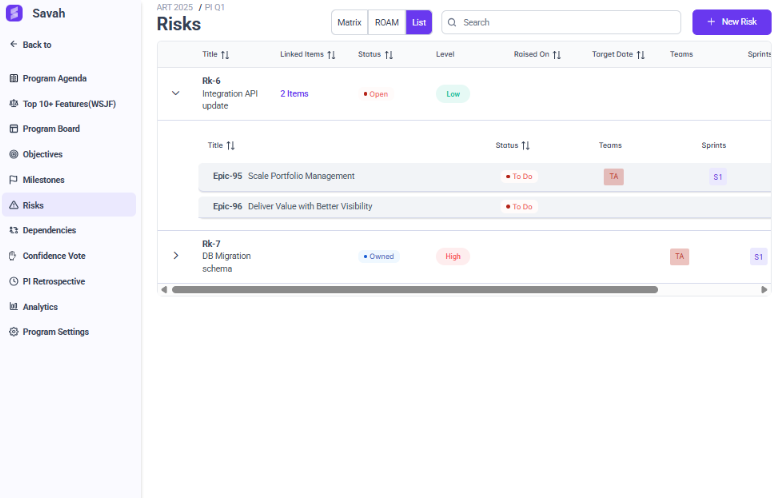This screenshot has width=779, height=498.
Task: Collapse the Rk-6 risk row
Action: point(176,93)
